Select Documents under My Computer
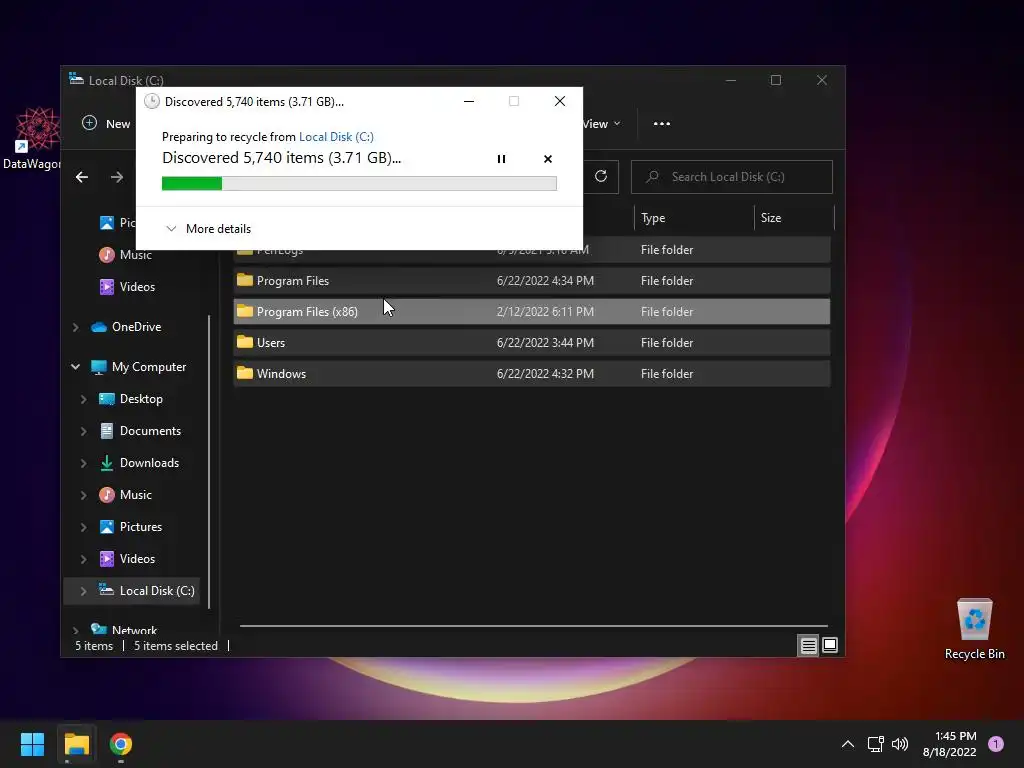This screenshot has width=1024, height=768. click(140, 431)
